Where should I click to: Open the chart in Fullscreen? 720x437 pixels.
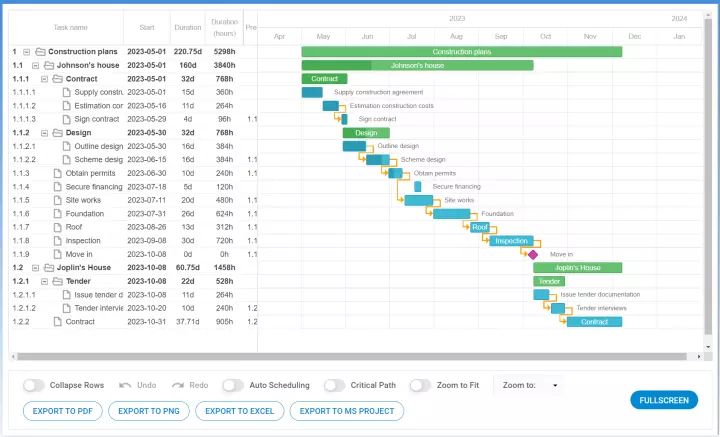(x=664, y=400)
